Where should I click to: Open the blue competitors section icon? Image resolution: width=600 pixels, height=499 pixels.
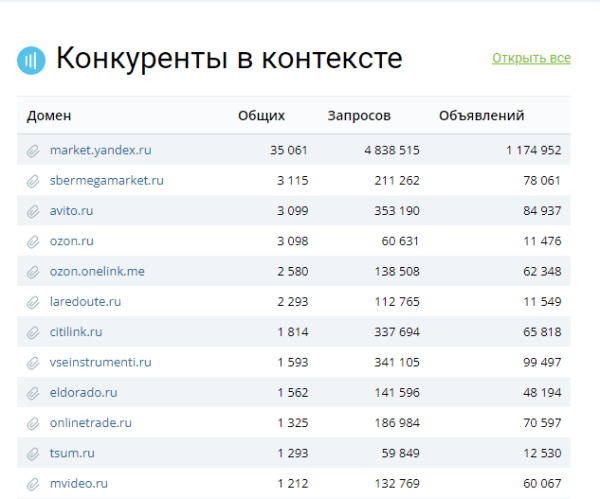[x=31, y=60]
